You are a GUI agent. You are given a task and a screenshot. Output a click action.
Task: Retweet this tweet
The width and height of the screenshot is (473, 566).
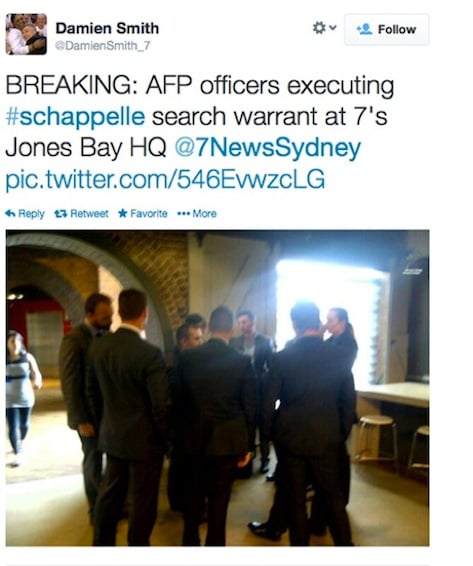(81, 214)
